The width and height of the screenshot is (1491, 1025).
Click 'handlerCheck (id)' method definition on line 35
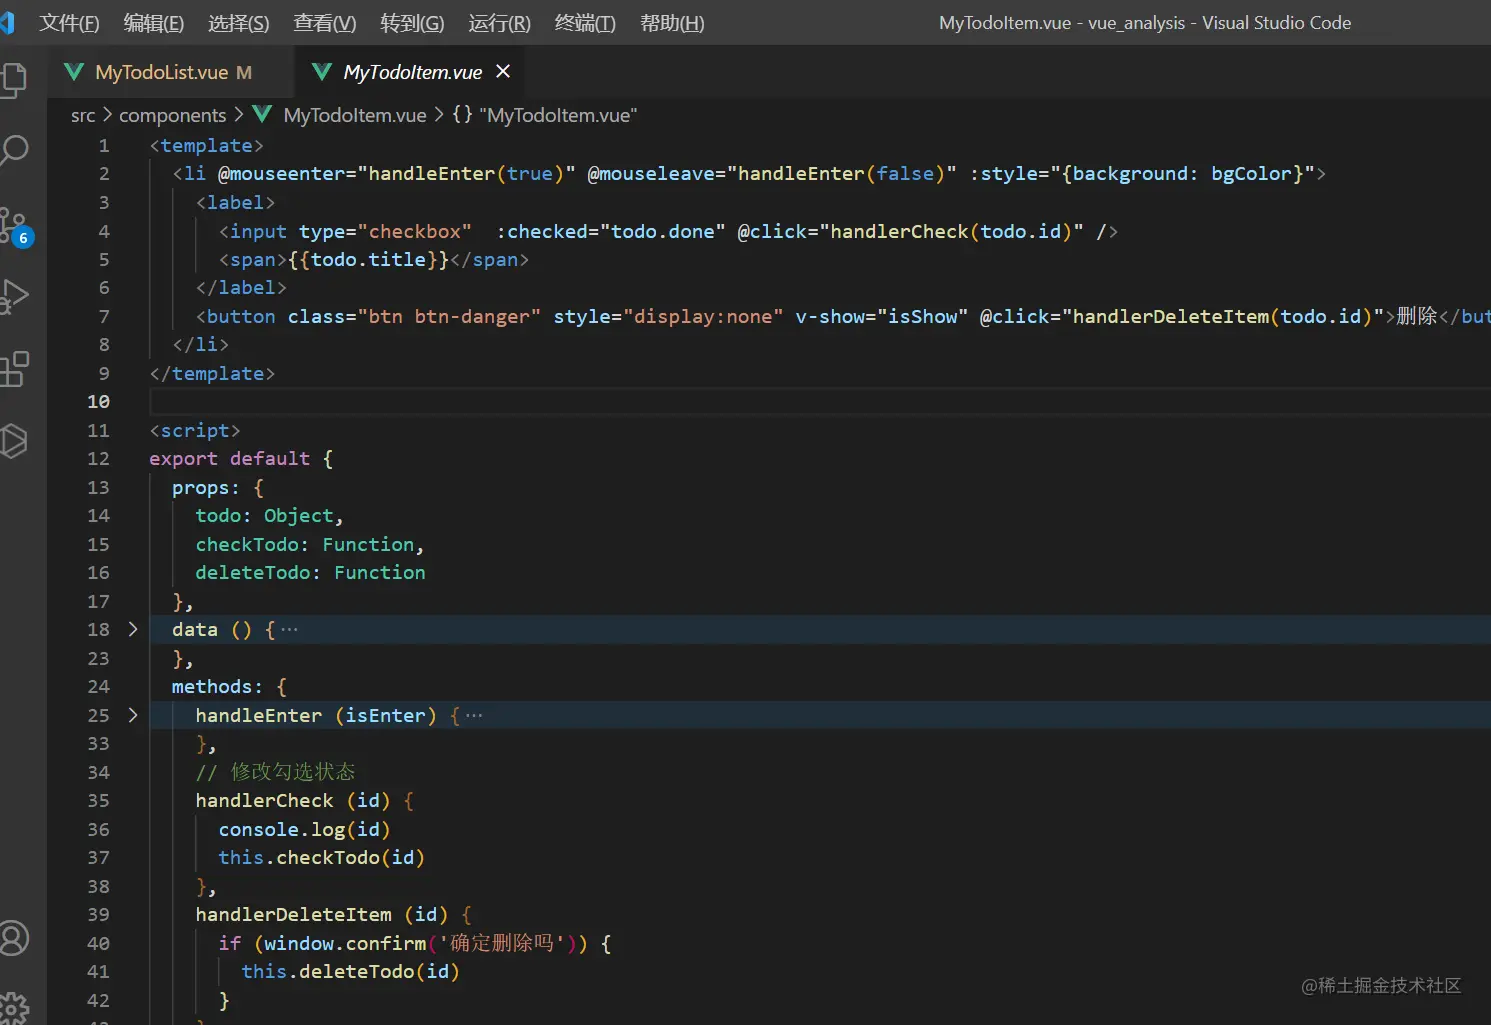293,801
